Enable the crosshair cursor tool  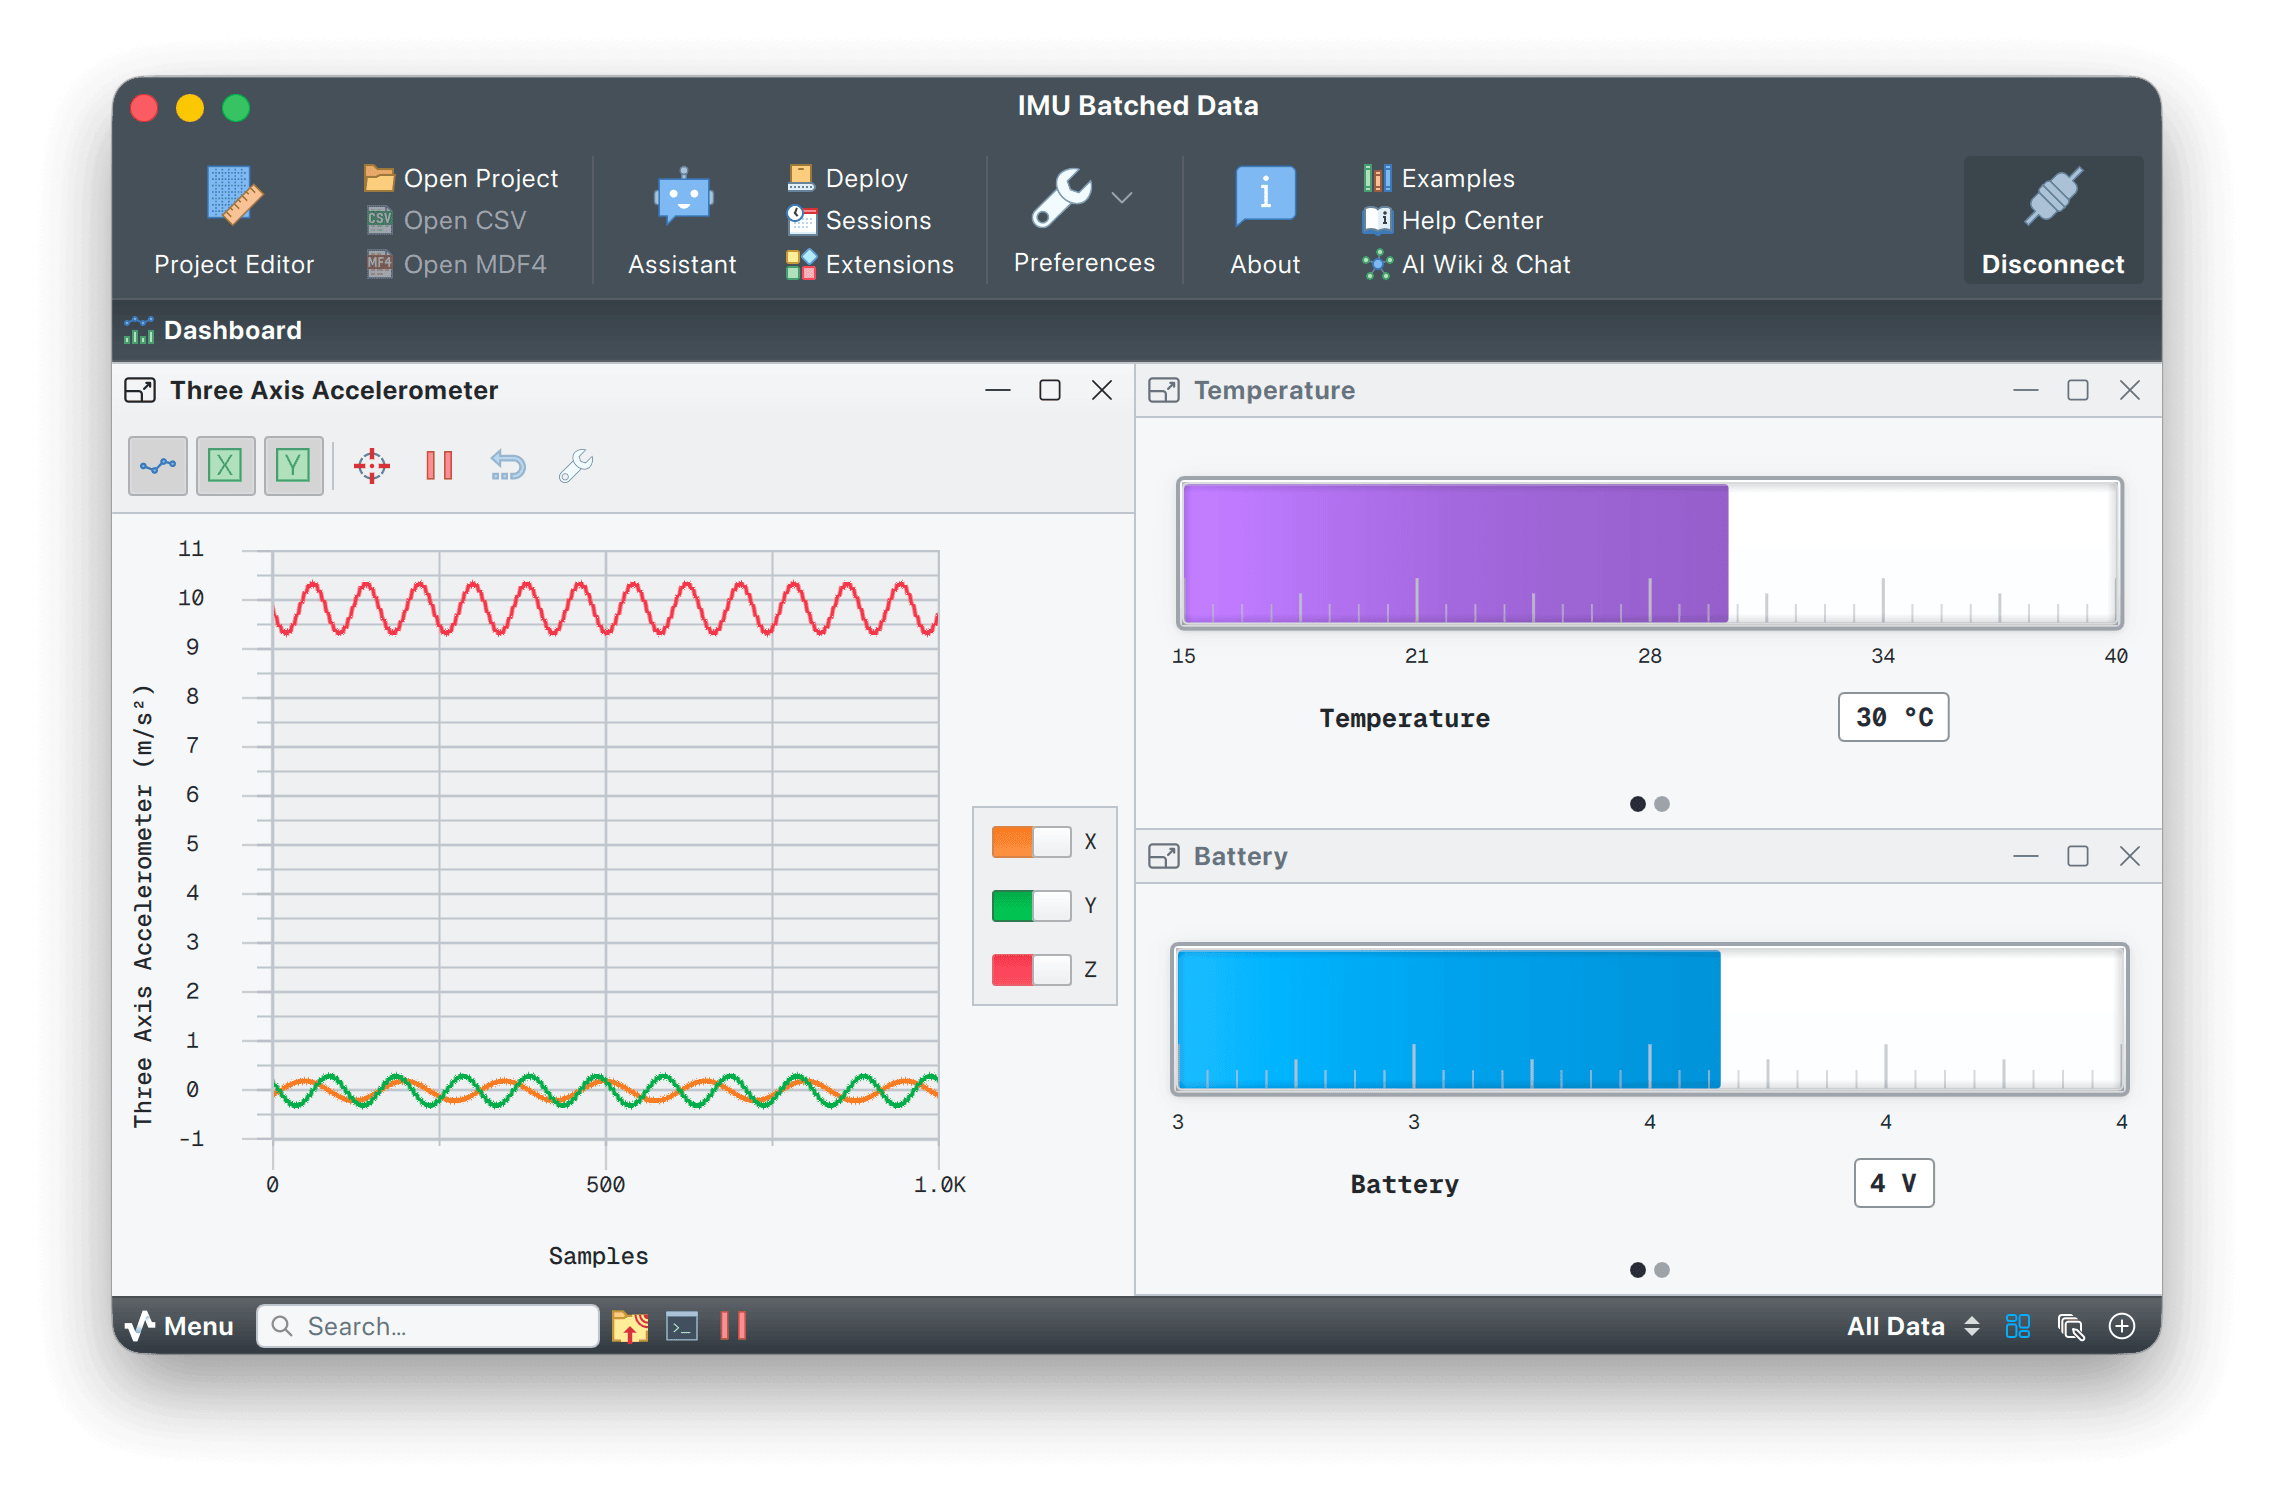click(372, 465)
